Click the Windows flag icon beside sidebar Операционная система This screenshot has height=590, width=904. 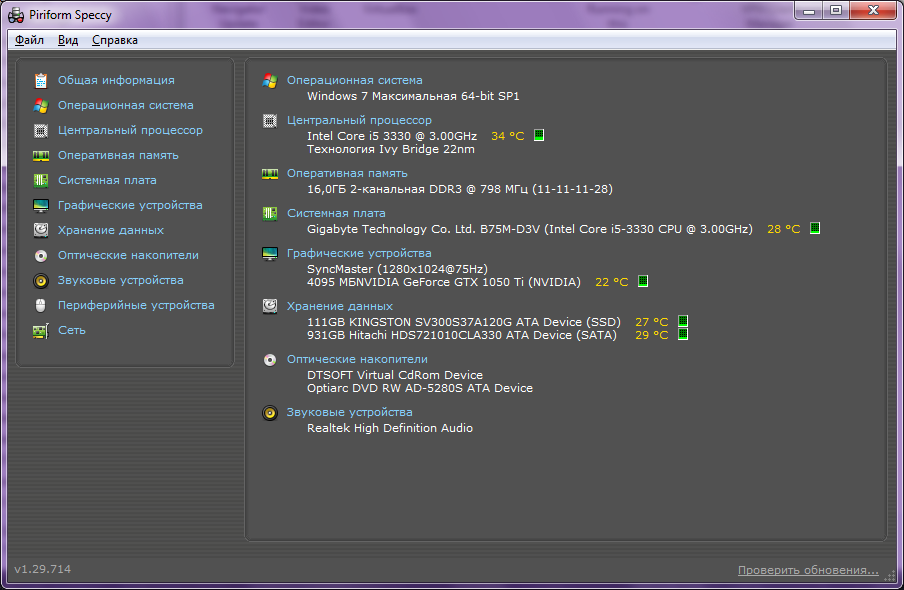[x=40, y=106]
